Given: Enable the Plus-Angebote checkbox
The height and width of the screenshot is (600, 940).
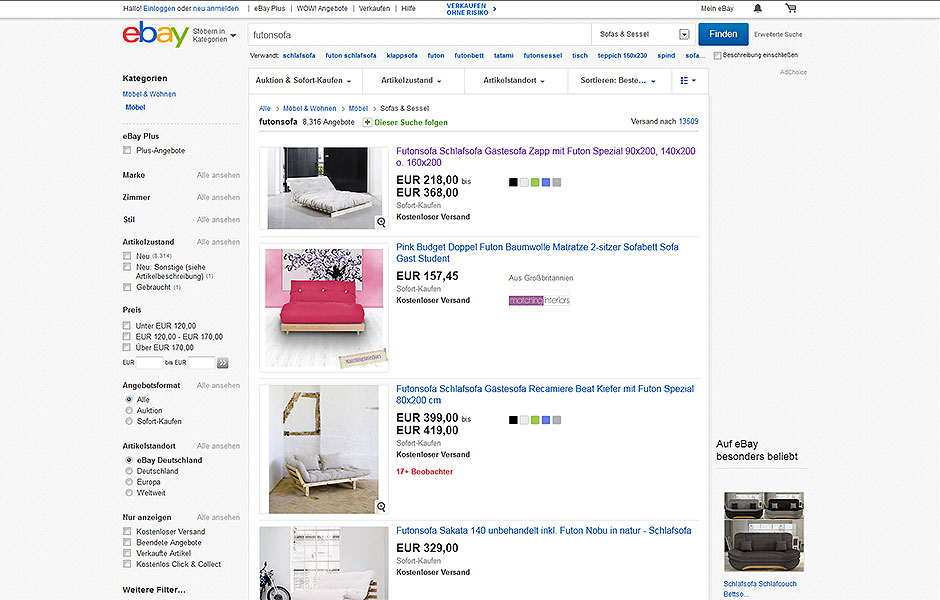Looking at the screenshot, I should (x=127, y=150).
